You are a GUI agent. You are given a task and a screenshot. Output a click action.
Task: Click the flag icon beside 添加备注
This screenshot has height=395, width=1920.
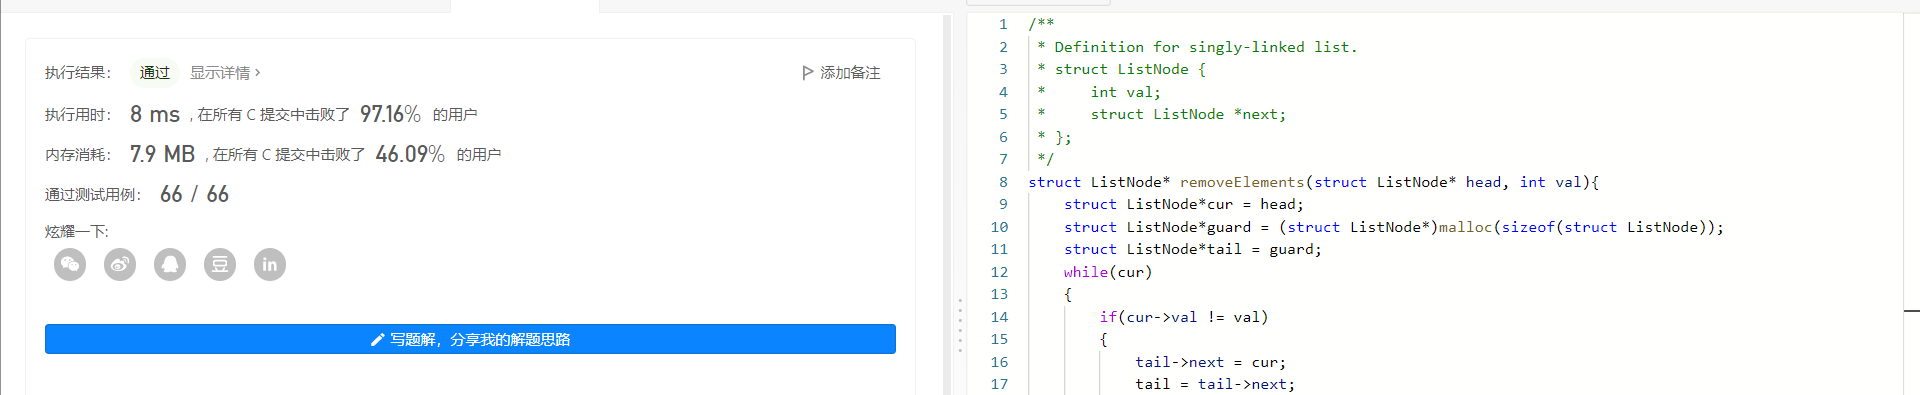point(808,73)
